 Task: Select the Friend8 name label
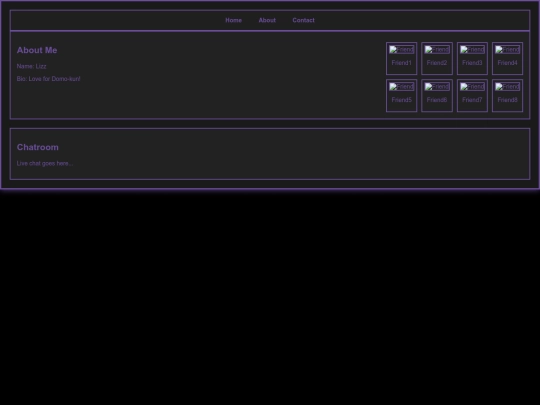(x=508, y=100)
